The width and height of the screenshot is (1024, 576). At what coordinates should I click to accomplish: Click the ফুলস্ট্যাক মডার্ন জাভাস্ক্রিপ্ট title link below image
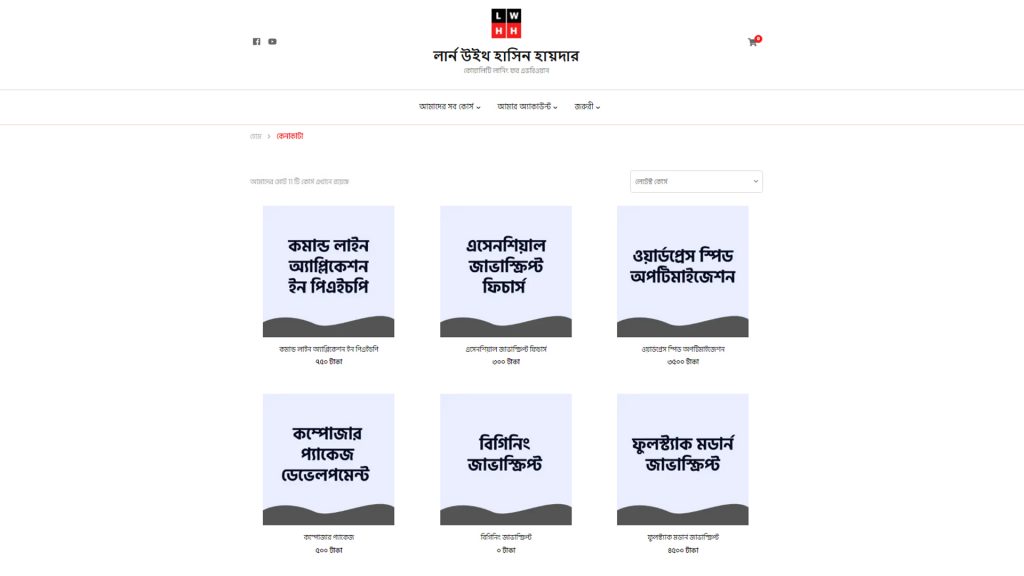[x=683, y=537]
